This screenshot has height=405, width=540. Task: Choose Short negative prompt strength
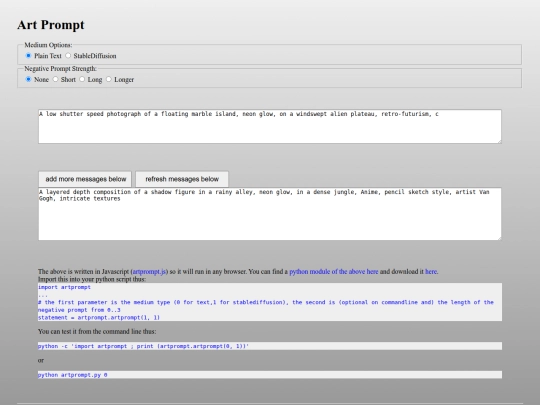click(x=55, y=79)
